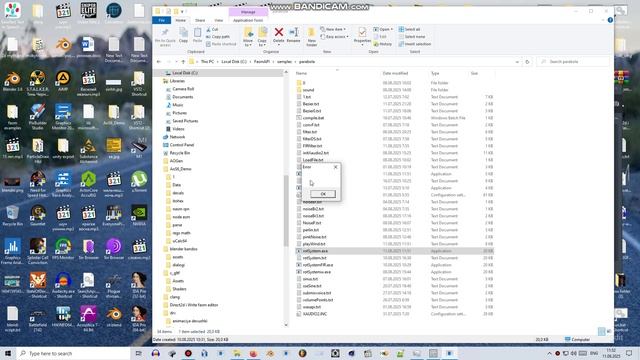Go back using the Back arrow
The width and height of the screenshot is (640, 360).
point(159,62)
